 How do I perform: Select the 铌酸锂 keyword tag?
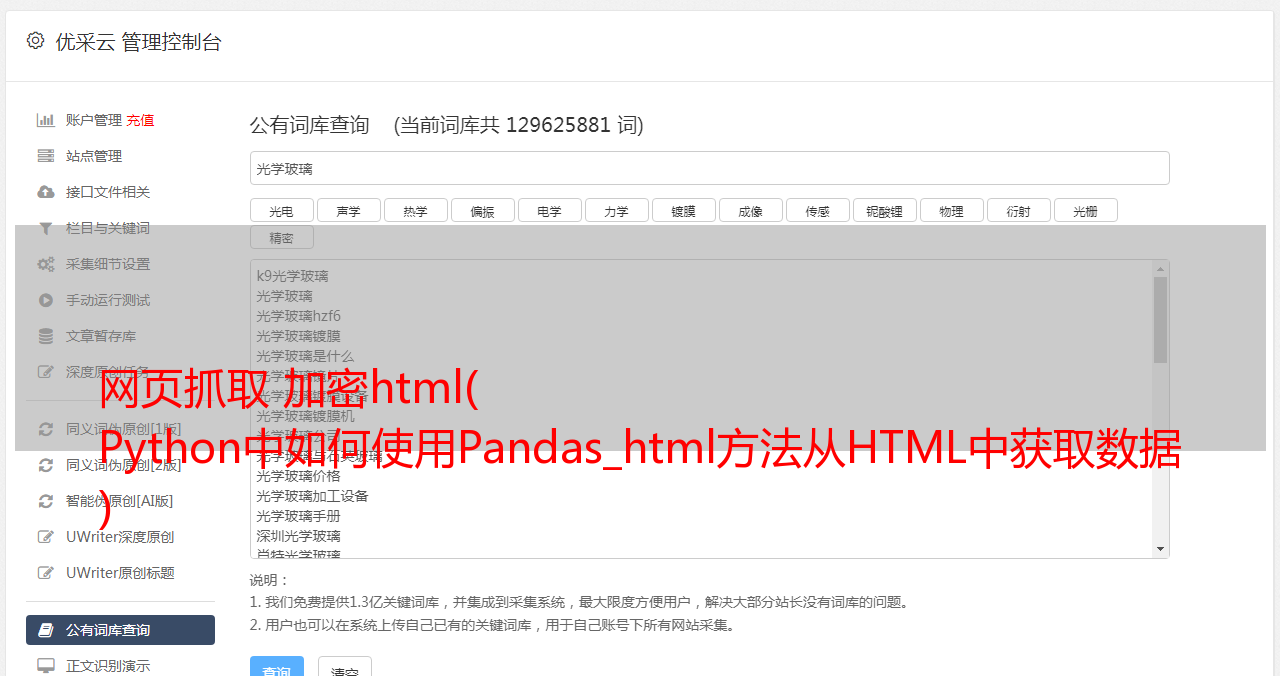tap(884, 210)
